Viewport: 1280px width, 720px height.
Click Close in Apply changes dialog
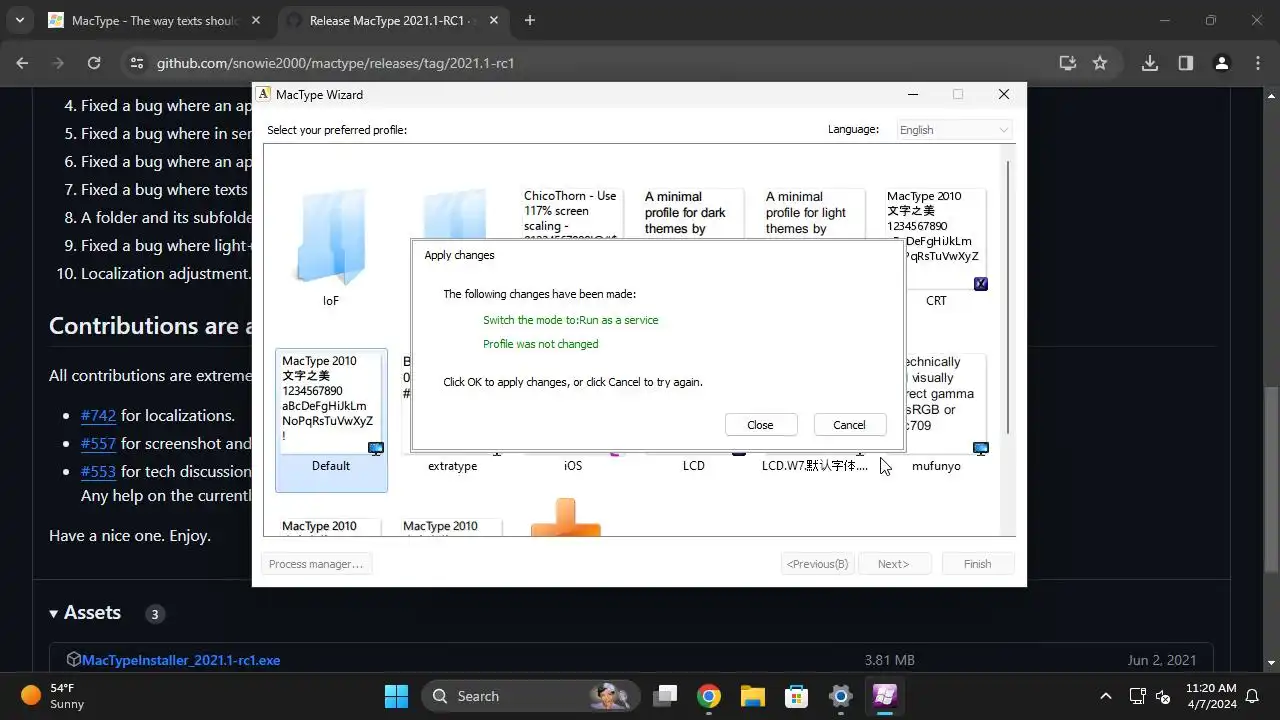point(761,425)
